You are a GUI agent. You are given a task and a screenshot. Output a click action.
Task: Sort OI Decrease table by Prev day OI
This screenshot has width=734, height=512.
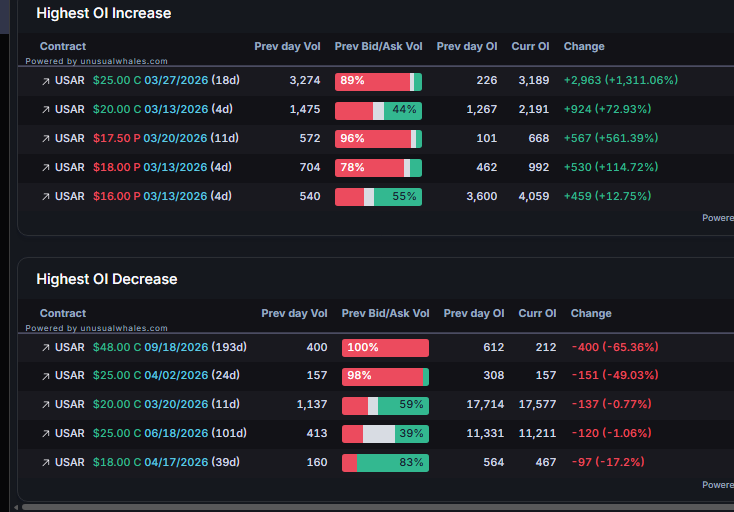click(474, 313)
